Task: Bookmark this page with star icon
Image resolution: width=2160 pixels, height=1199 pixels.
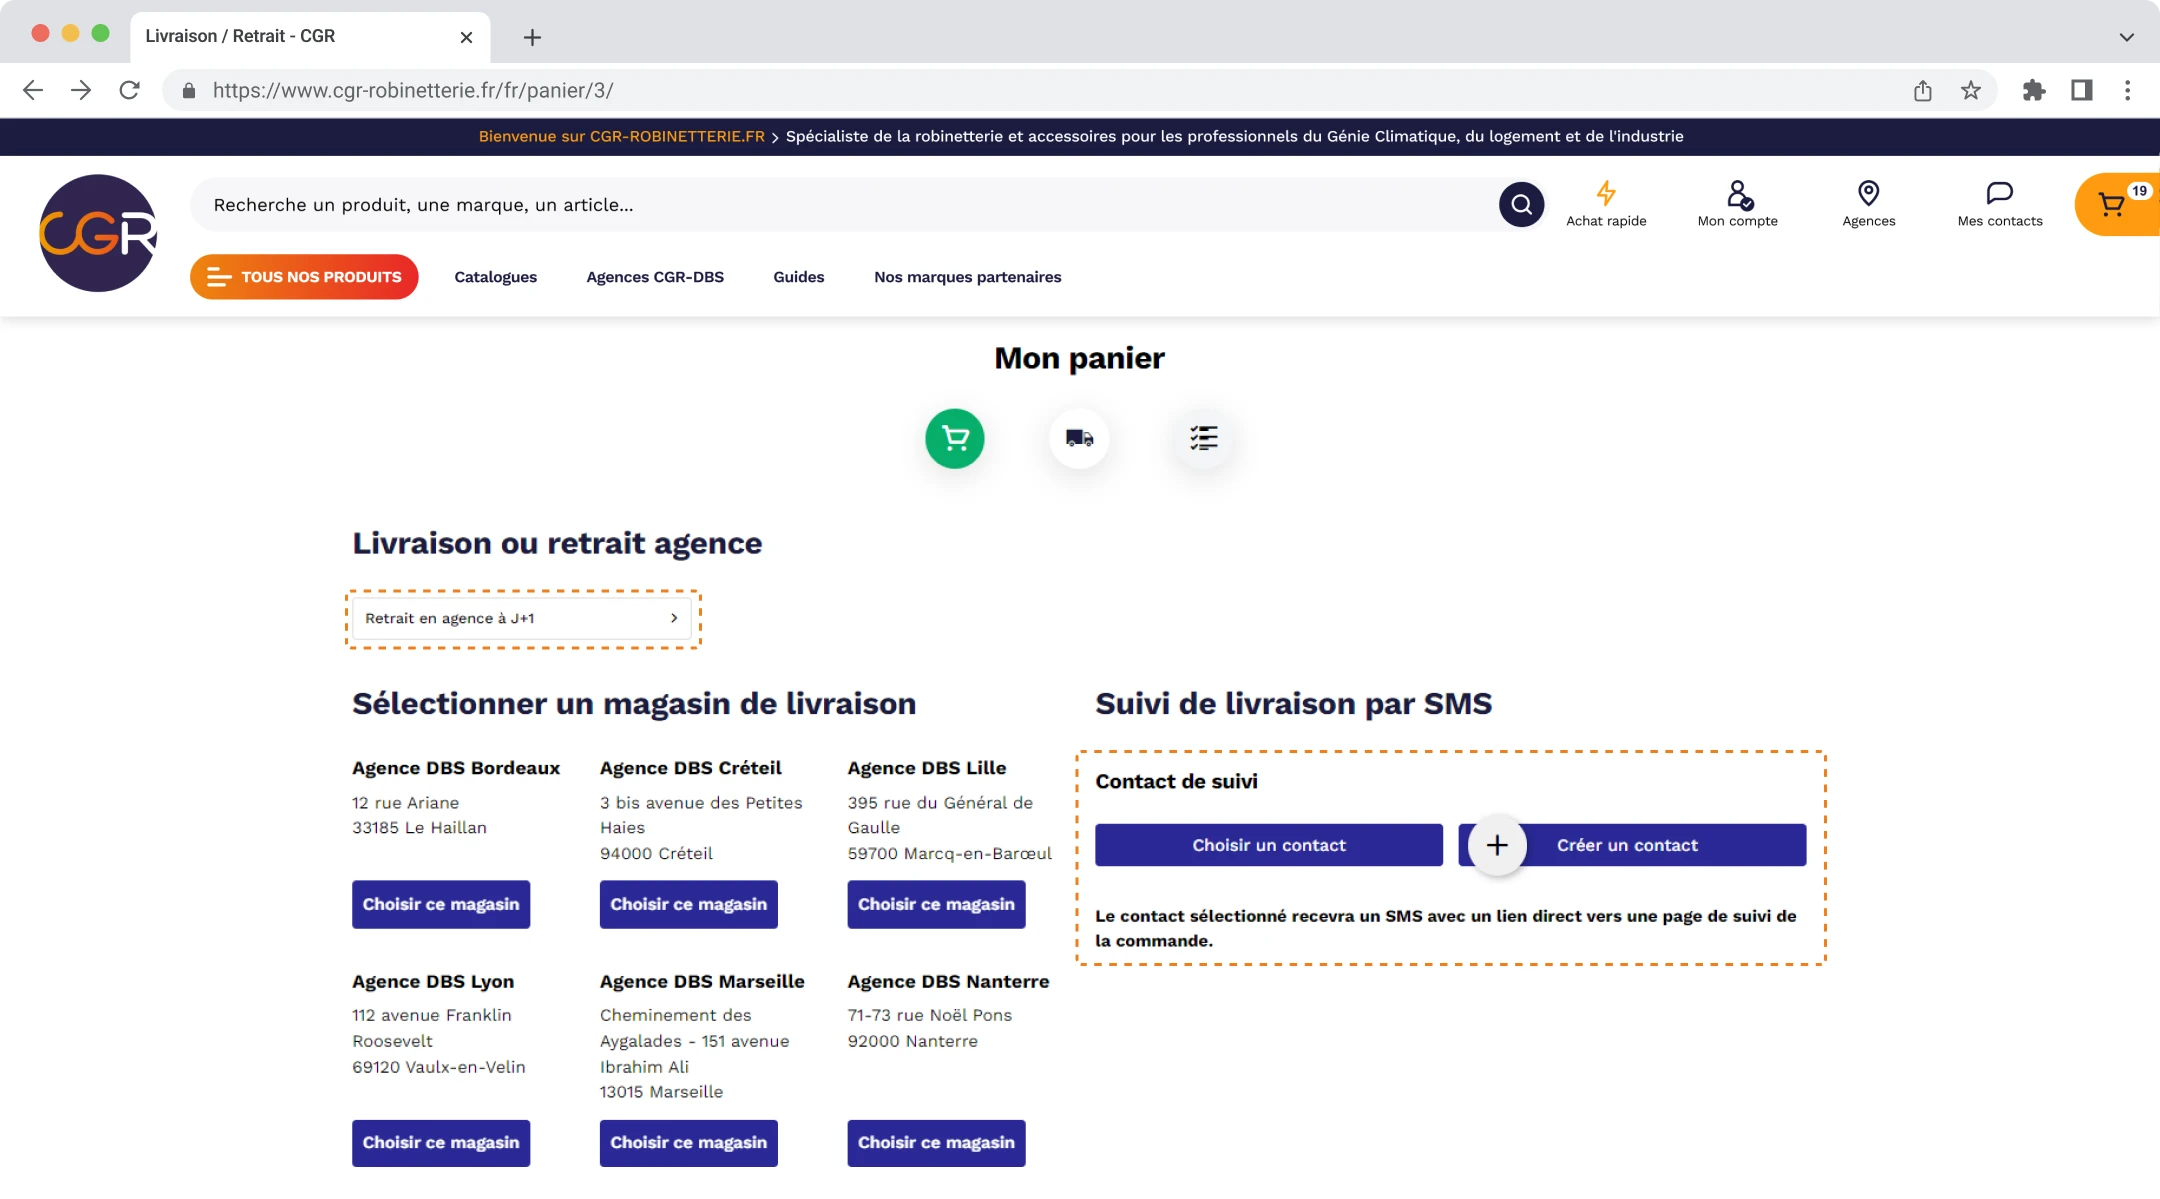Action: pyautogui.click(x=1970, y=90)
